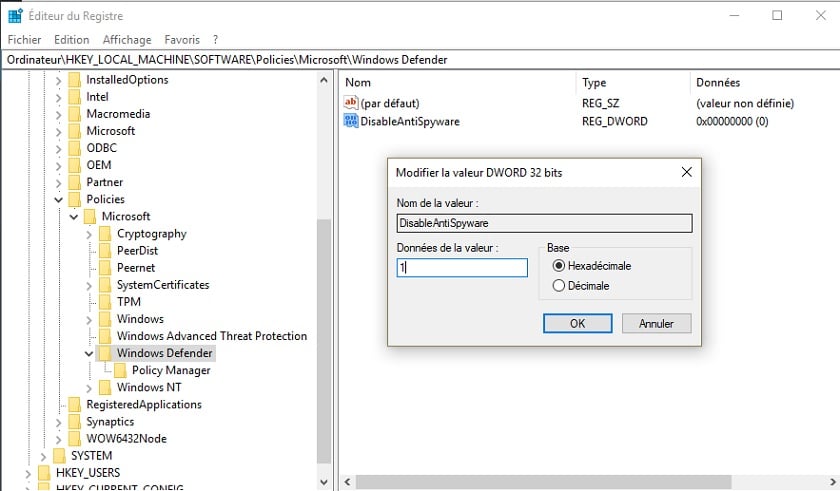Select the Windows key under Microsoft
Screen dimensions: 840x491
(140, 319)
